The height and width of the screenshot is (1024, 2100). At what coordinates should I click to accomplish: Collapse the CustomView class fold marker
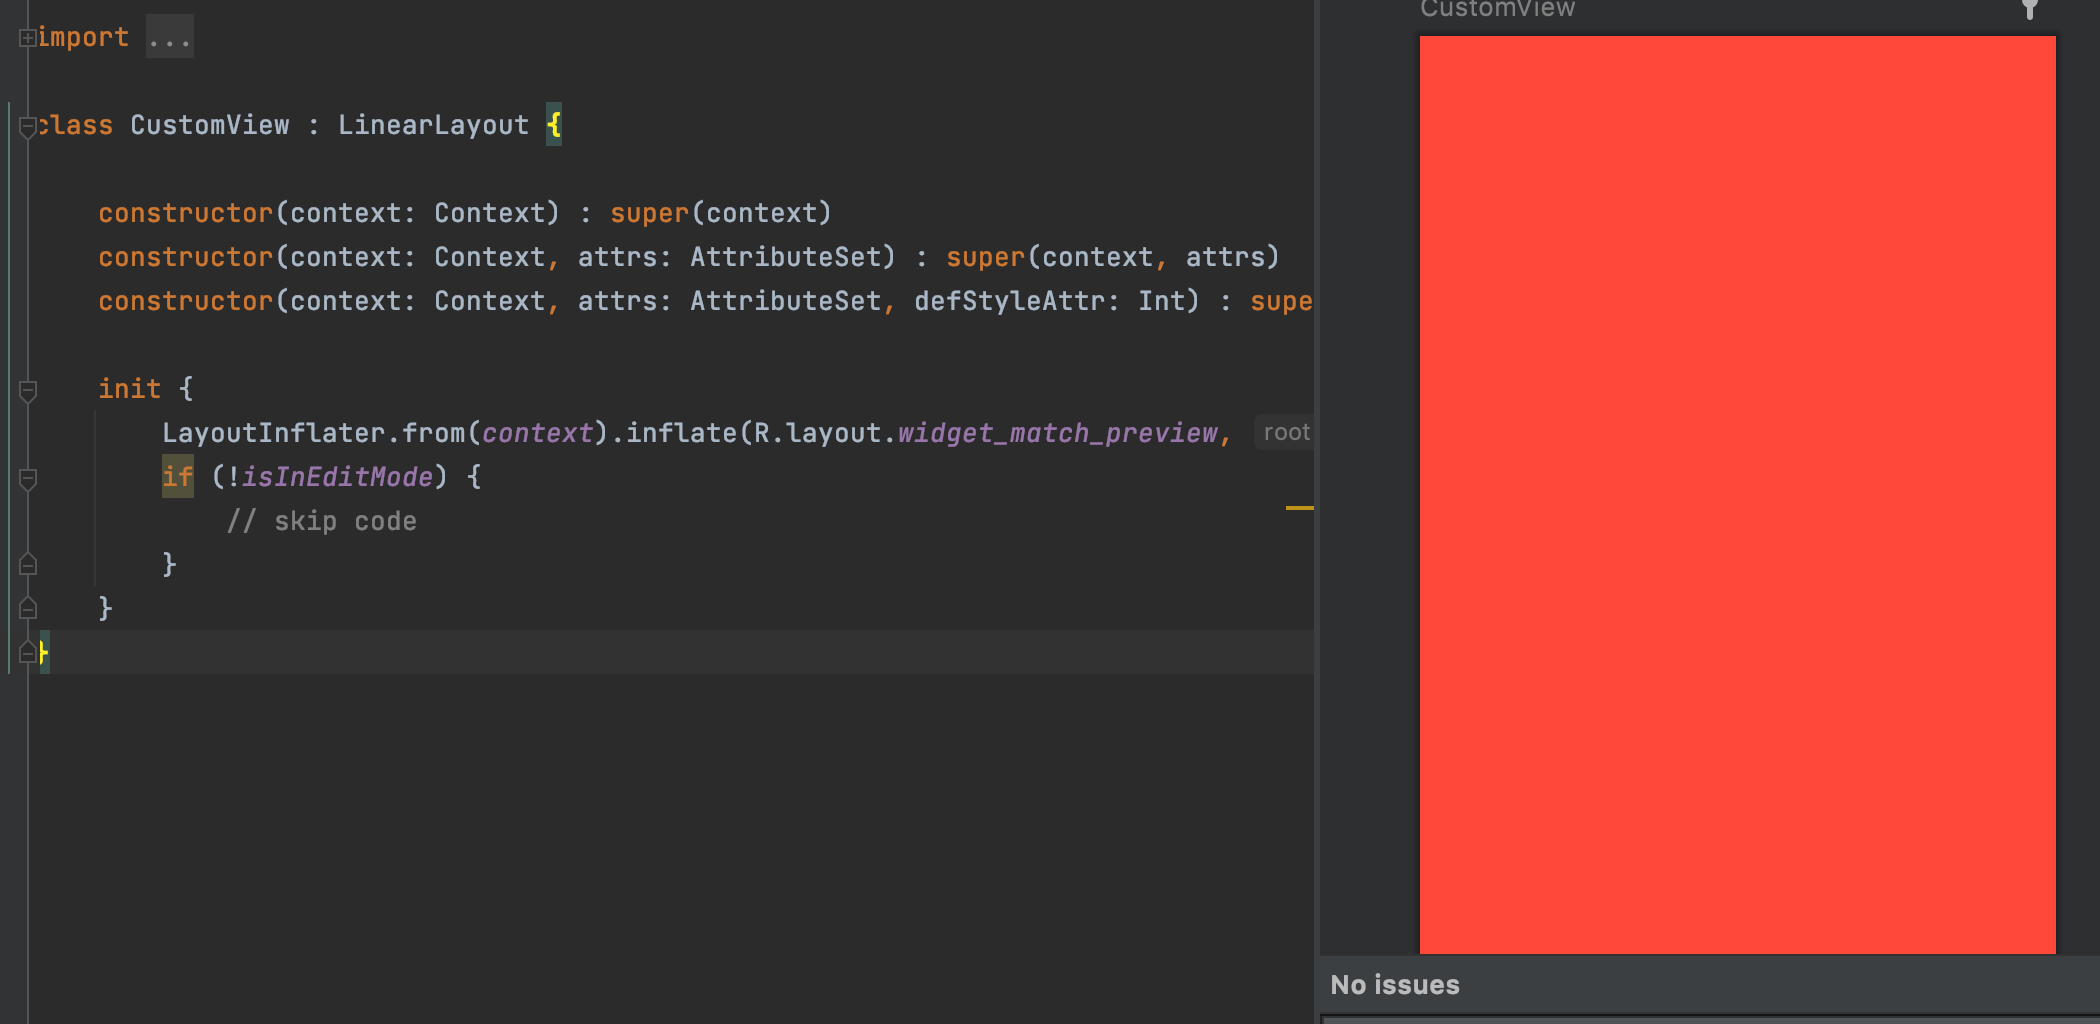pos(28,127)
